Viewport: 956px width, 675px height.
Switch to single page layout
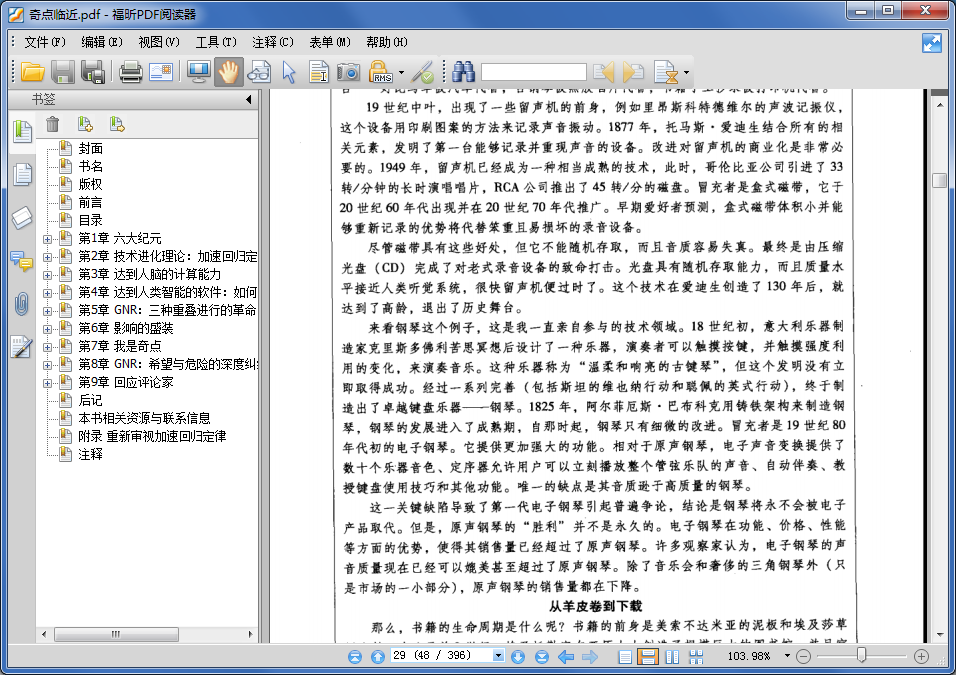(625, 657)
